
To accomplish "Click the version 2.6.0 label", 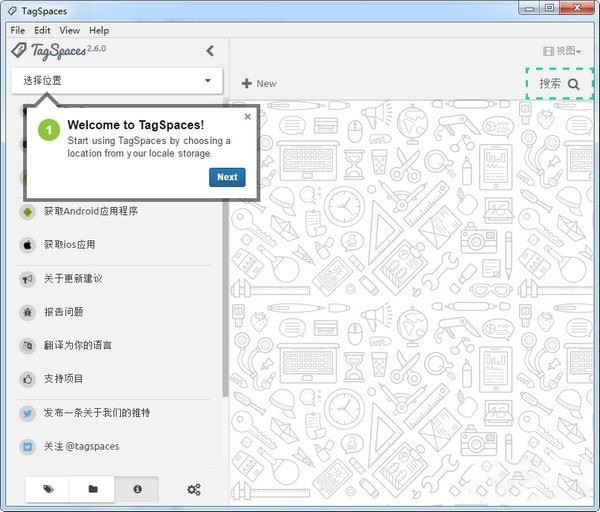I will (x=96, y=48).
